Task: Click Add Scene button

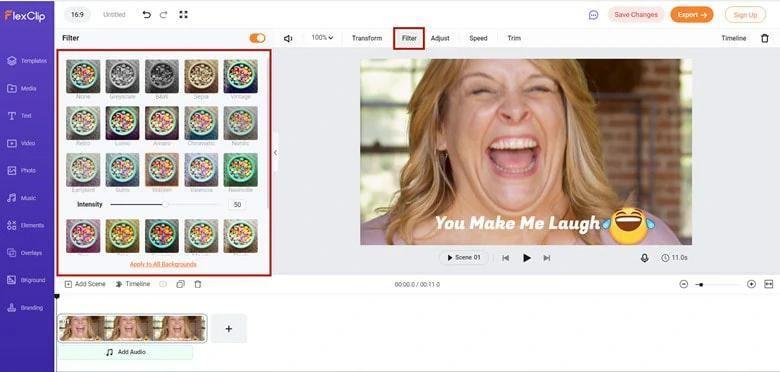Action: tap(85, 284)
